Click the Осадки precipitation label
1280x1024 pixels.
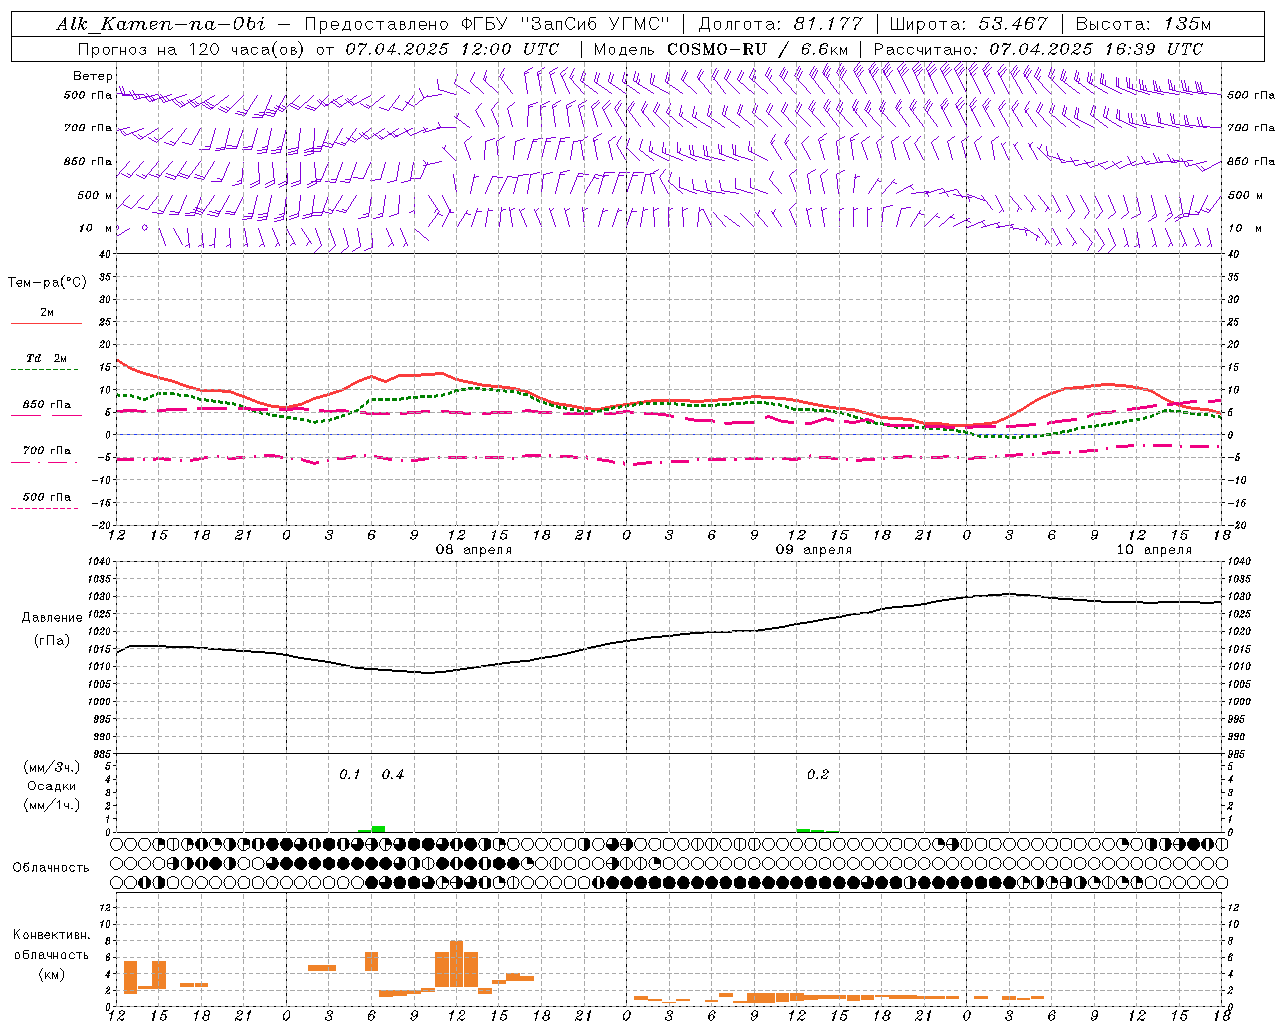[x=52, y=786]
